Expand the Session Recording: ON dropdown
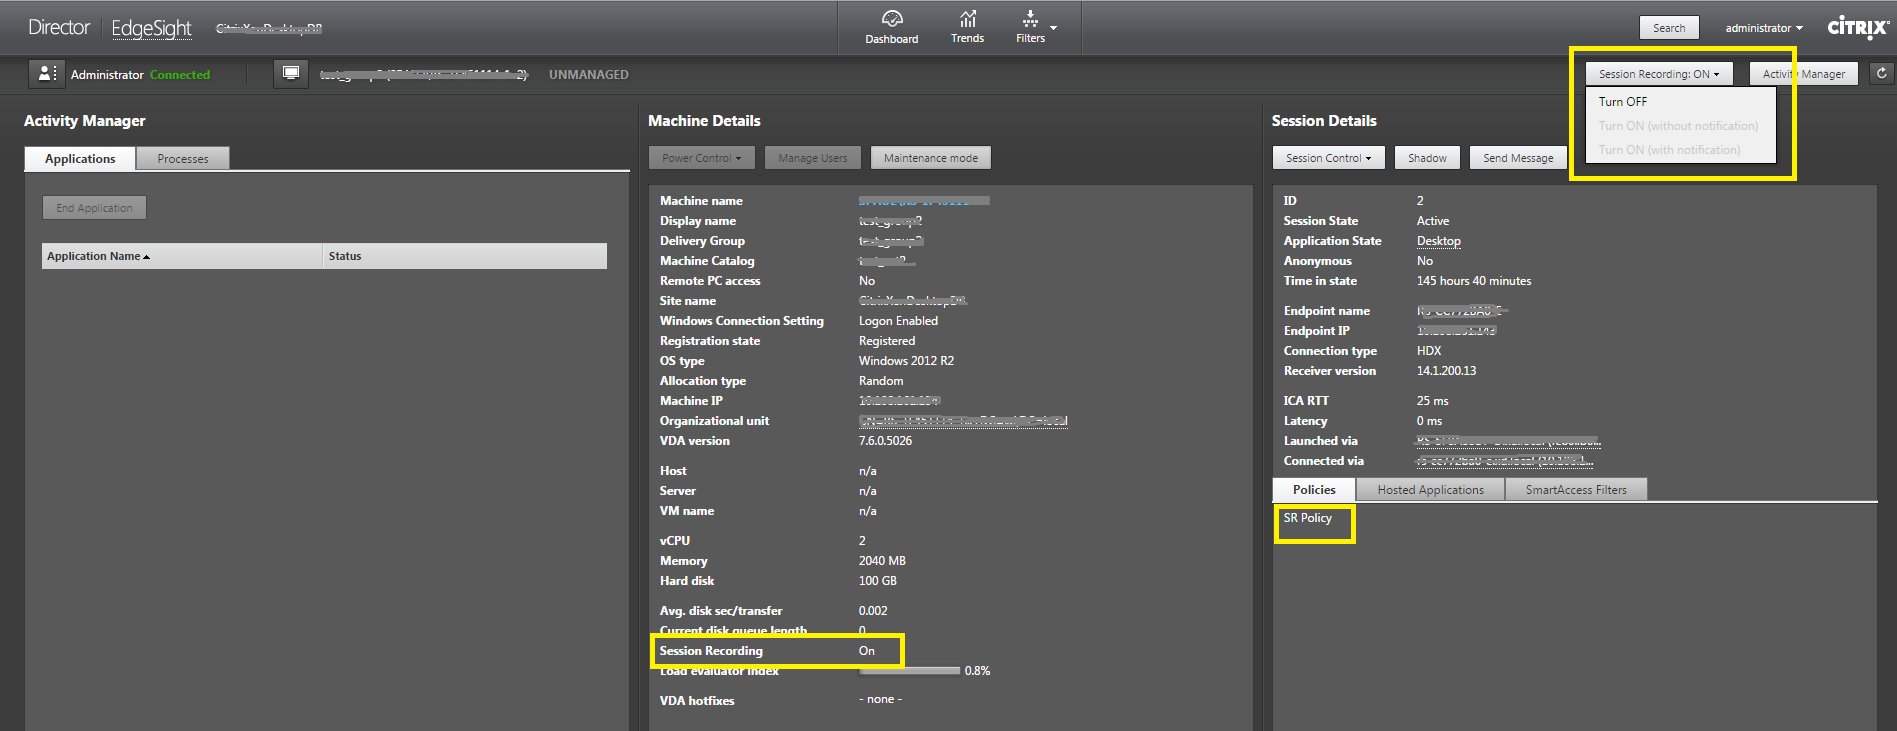The height and width of the screenshot is (731, 1897). pyautogui.click(x=1658, y=74)
